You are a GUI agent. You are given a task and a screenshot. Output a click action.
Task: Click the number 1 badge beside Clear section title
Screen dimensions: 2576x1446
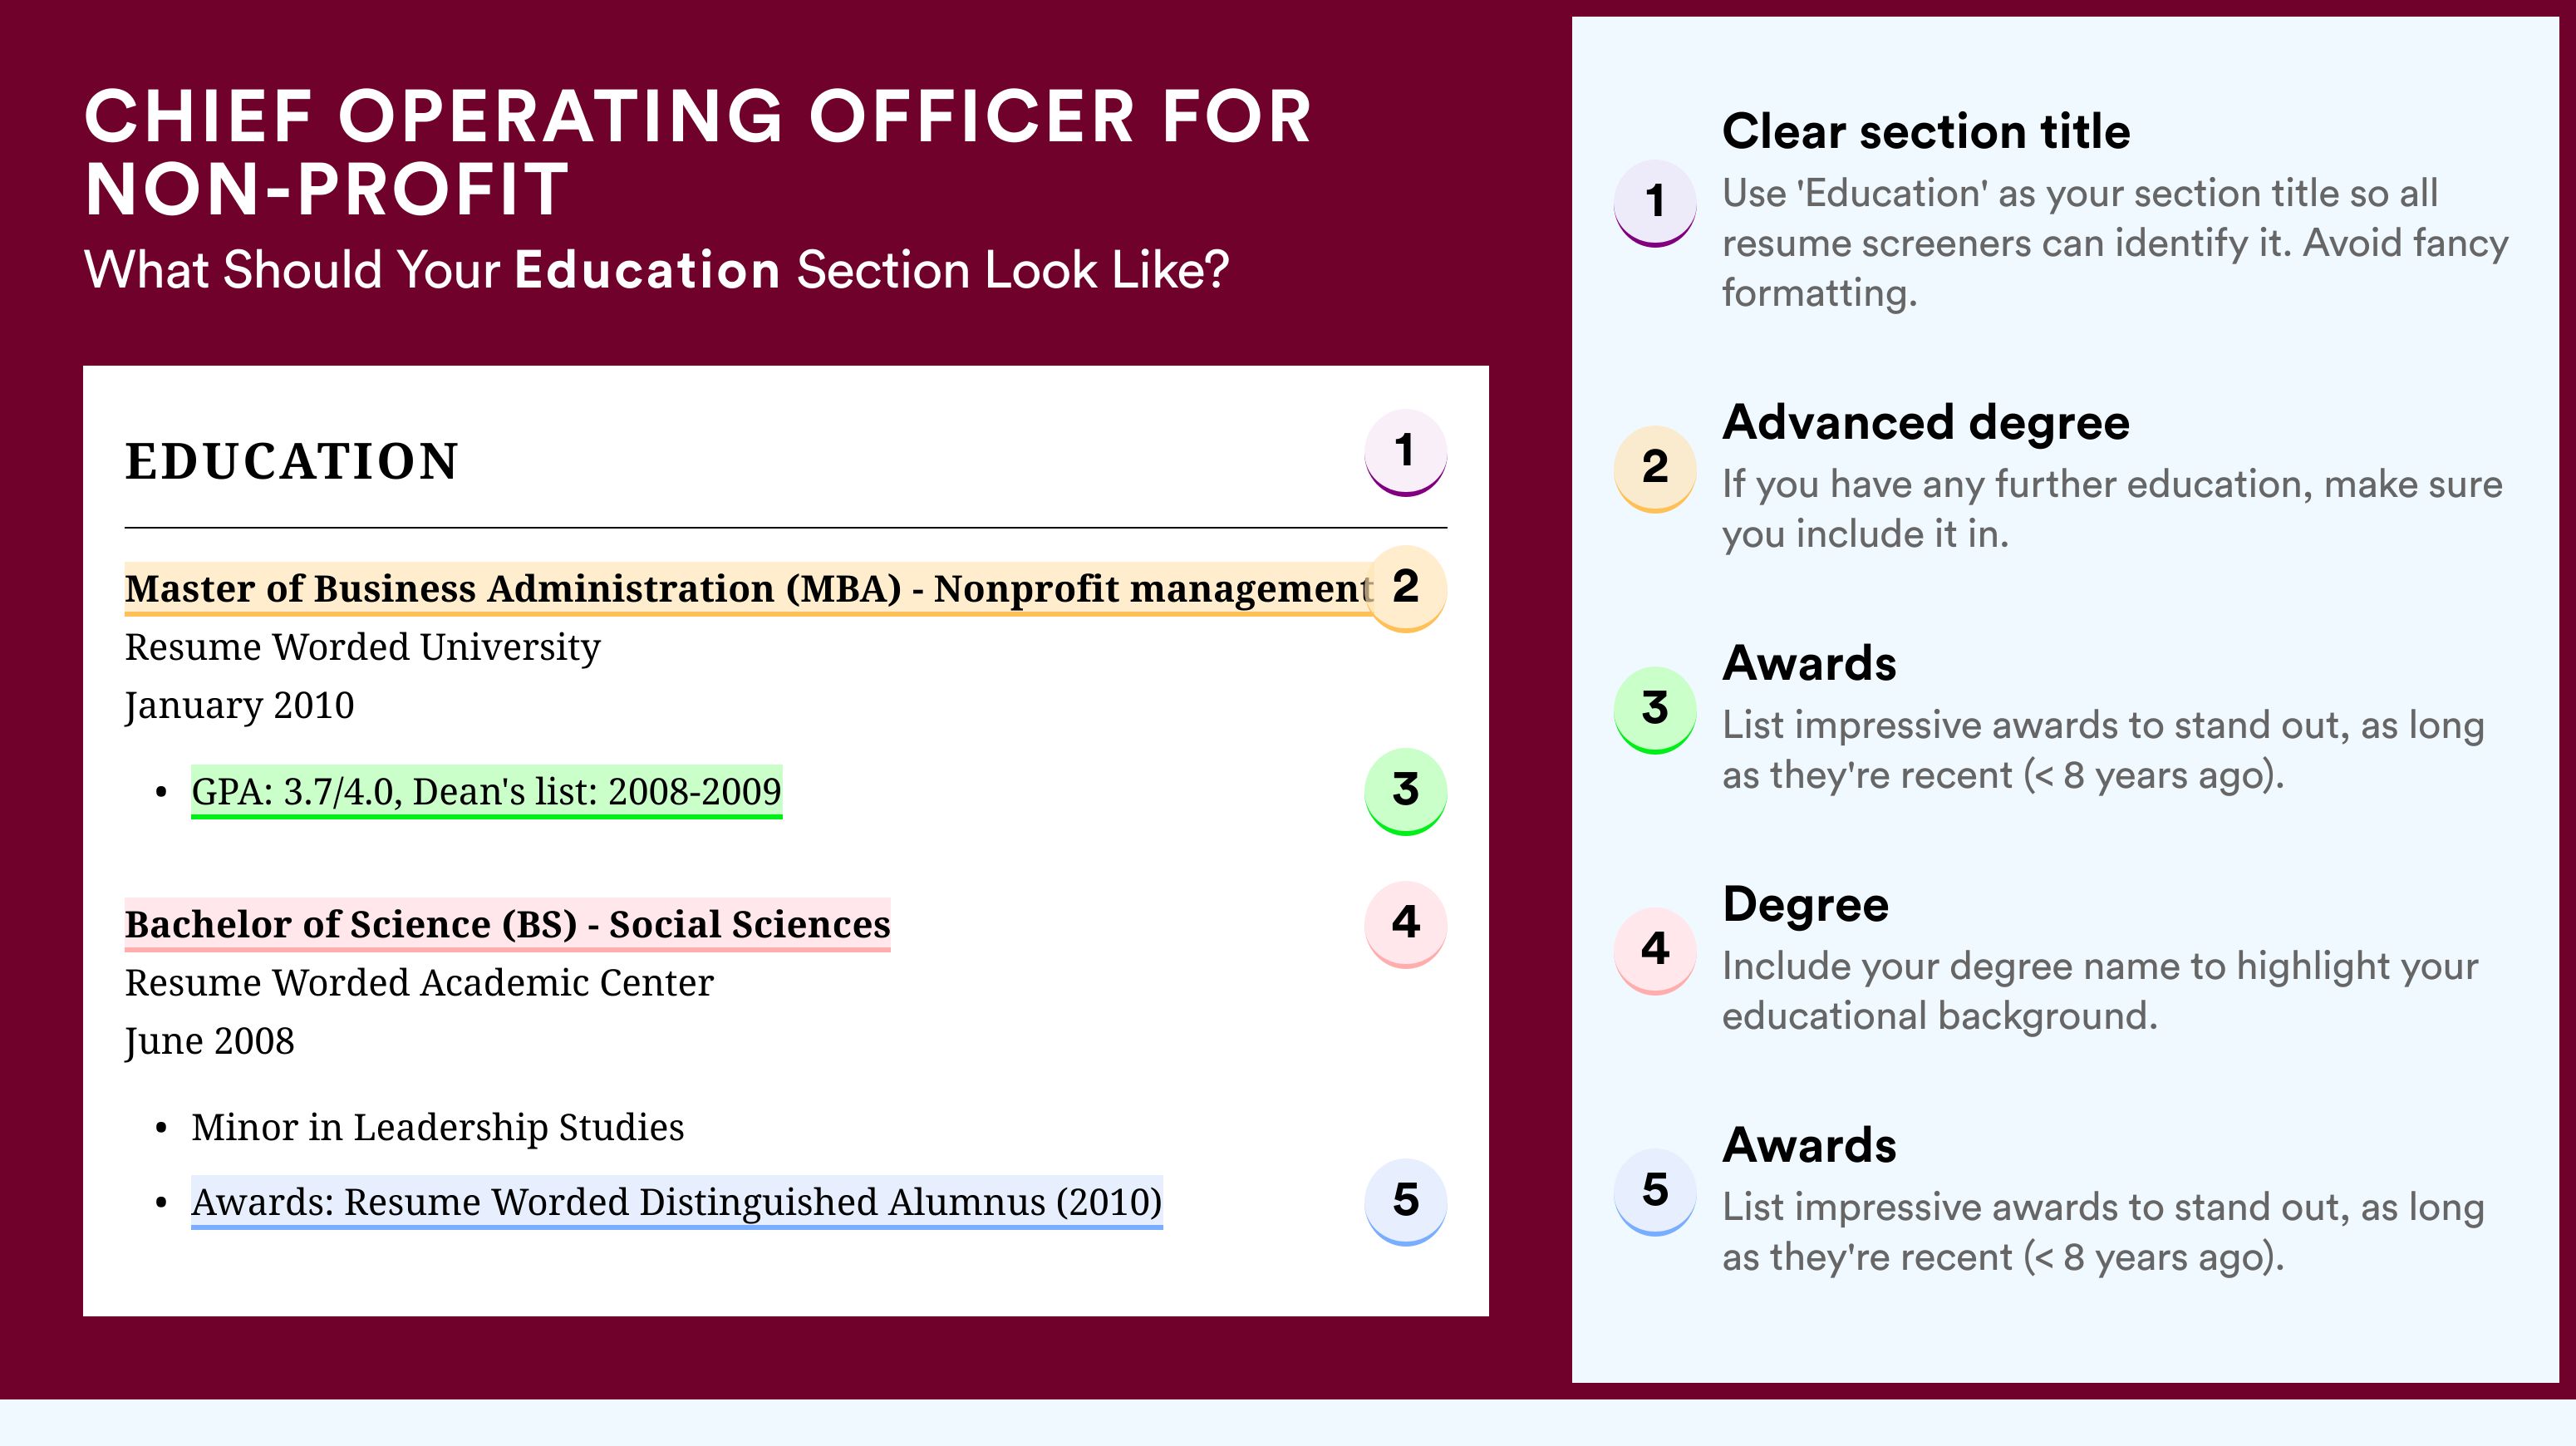(x=1654, y=201)
